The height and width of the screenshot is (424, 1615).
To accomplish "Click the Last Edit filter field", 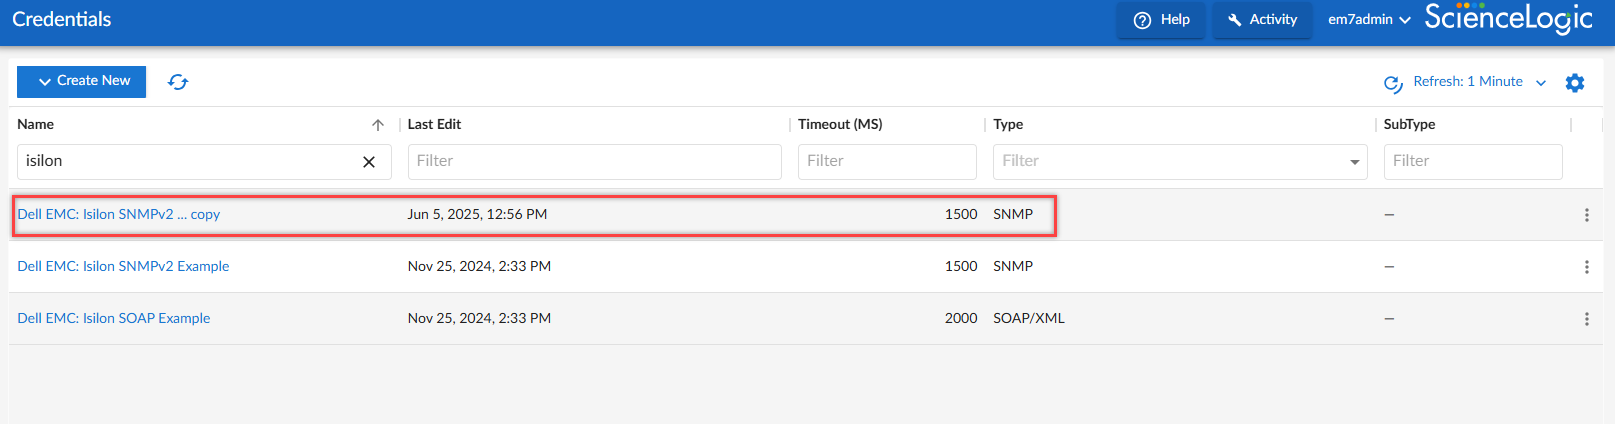I will (594, 162).
